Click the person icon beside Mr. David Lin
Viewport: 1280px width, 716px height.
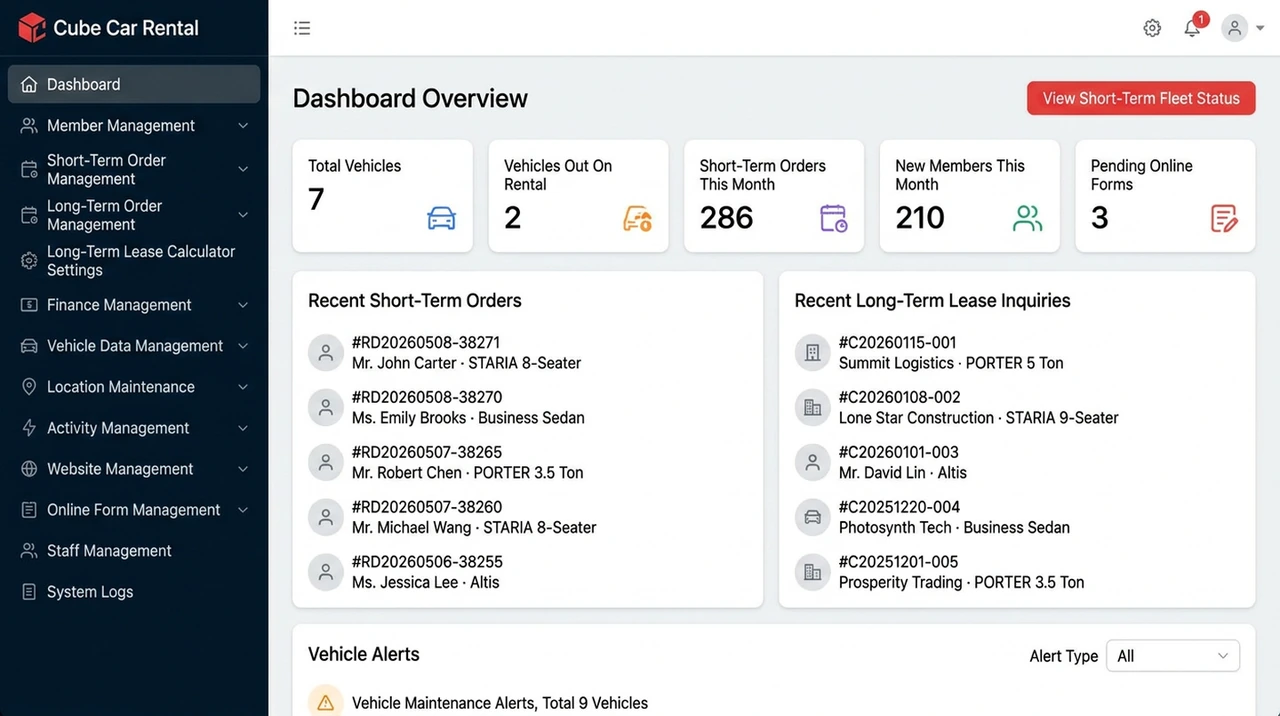click(x=812, y=462)
